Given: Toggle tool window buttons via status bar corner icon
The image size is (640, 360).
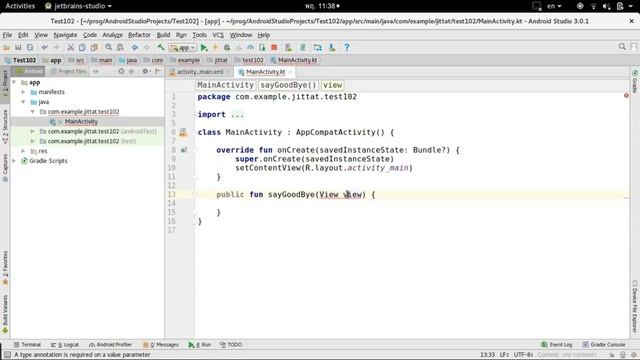Looking at the screenshot, I should tap(7, 355).
